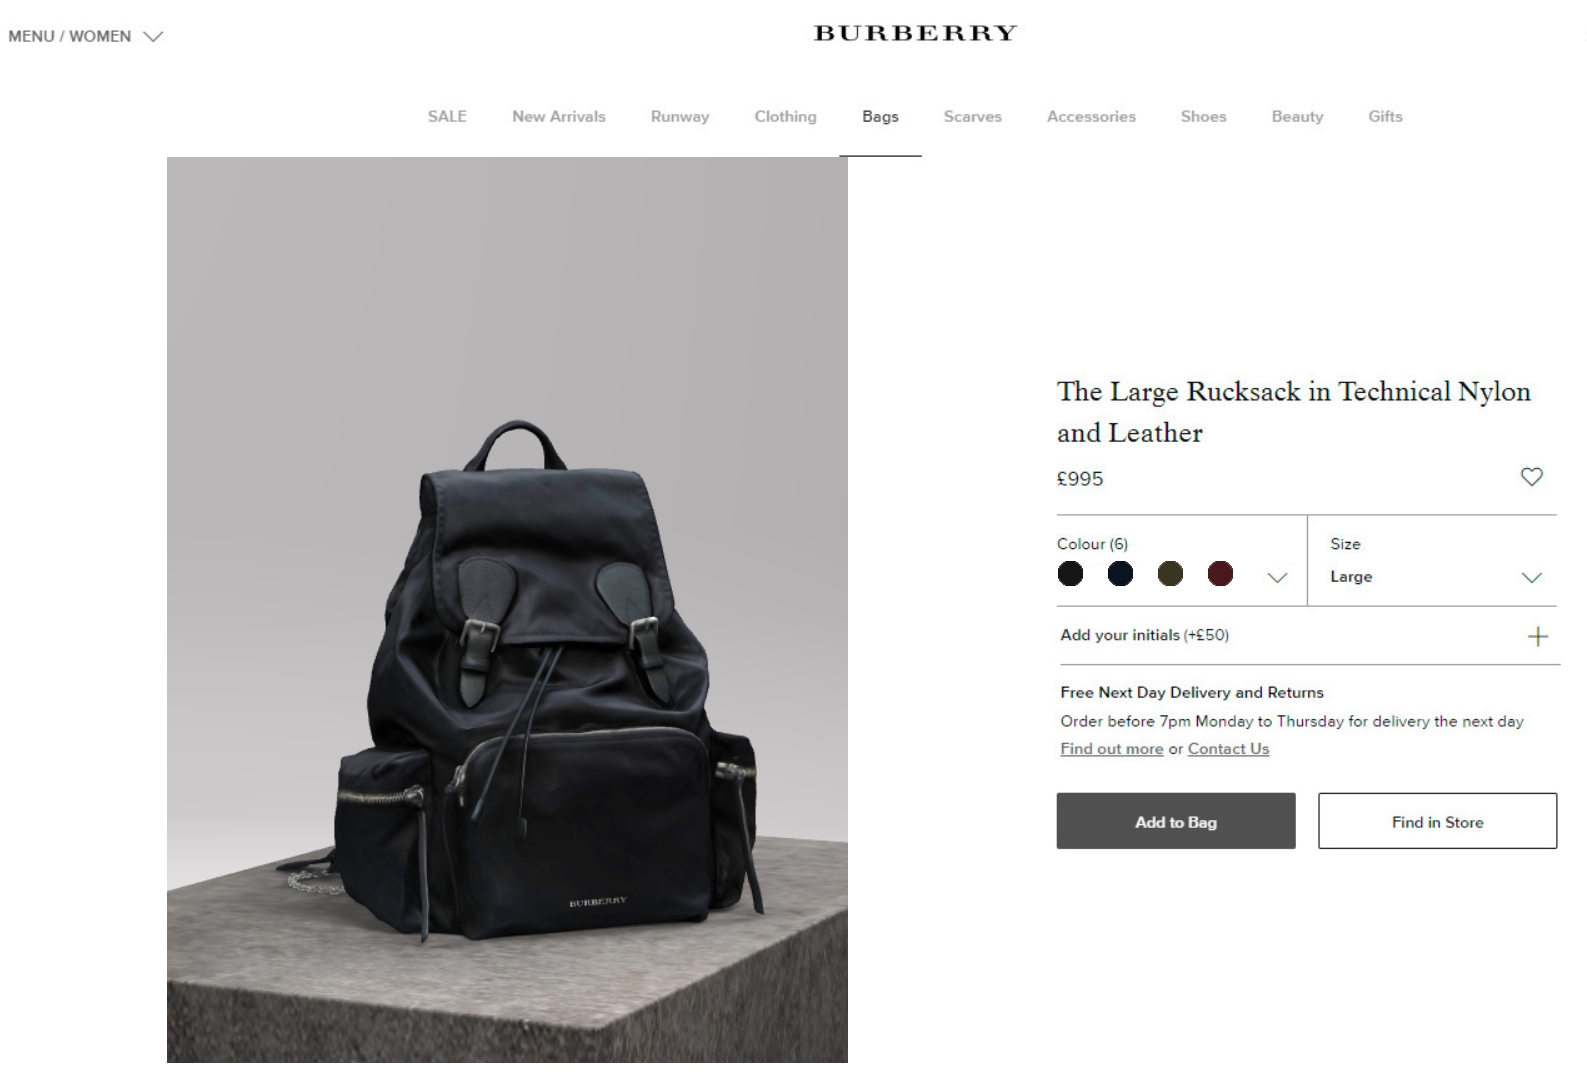Click the Add to Bag button
This screenshot has width=1587, height=1086.
click(1176, 821)
